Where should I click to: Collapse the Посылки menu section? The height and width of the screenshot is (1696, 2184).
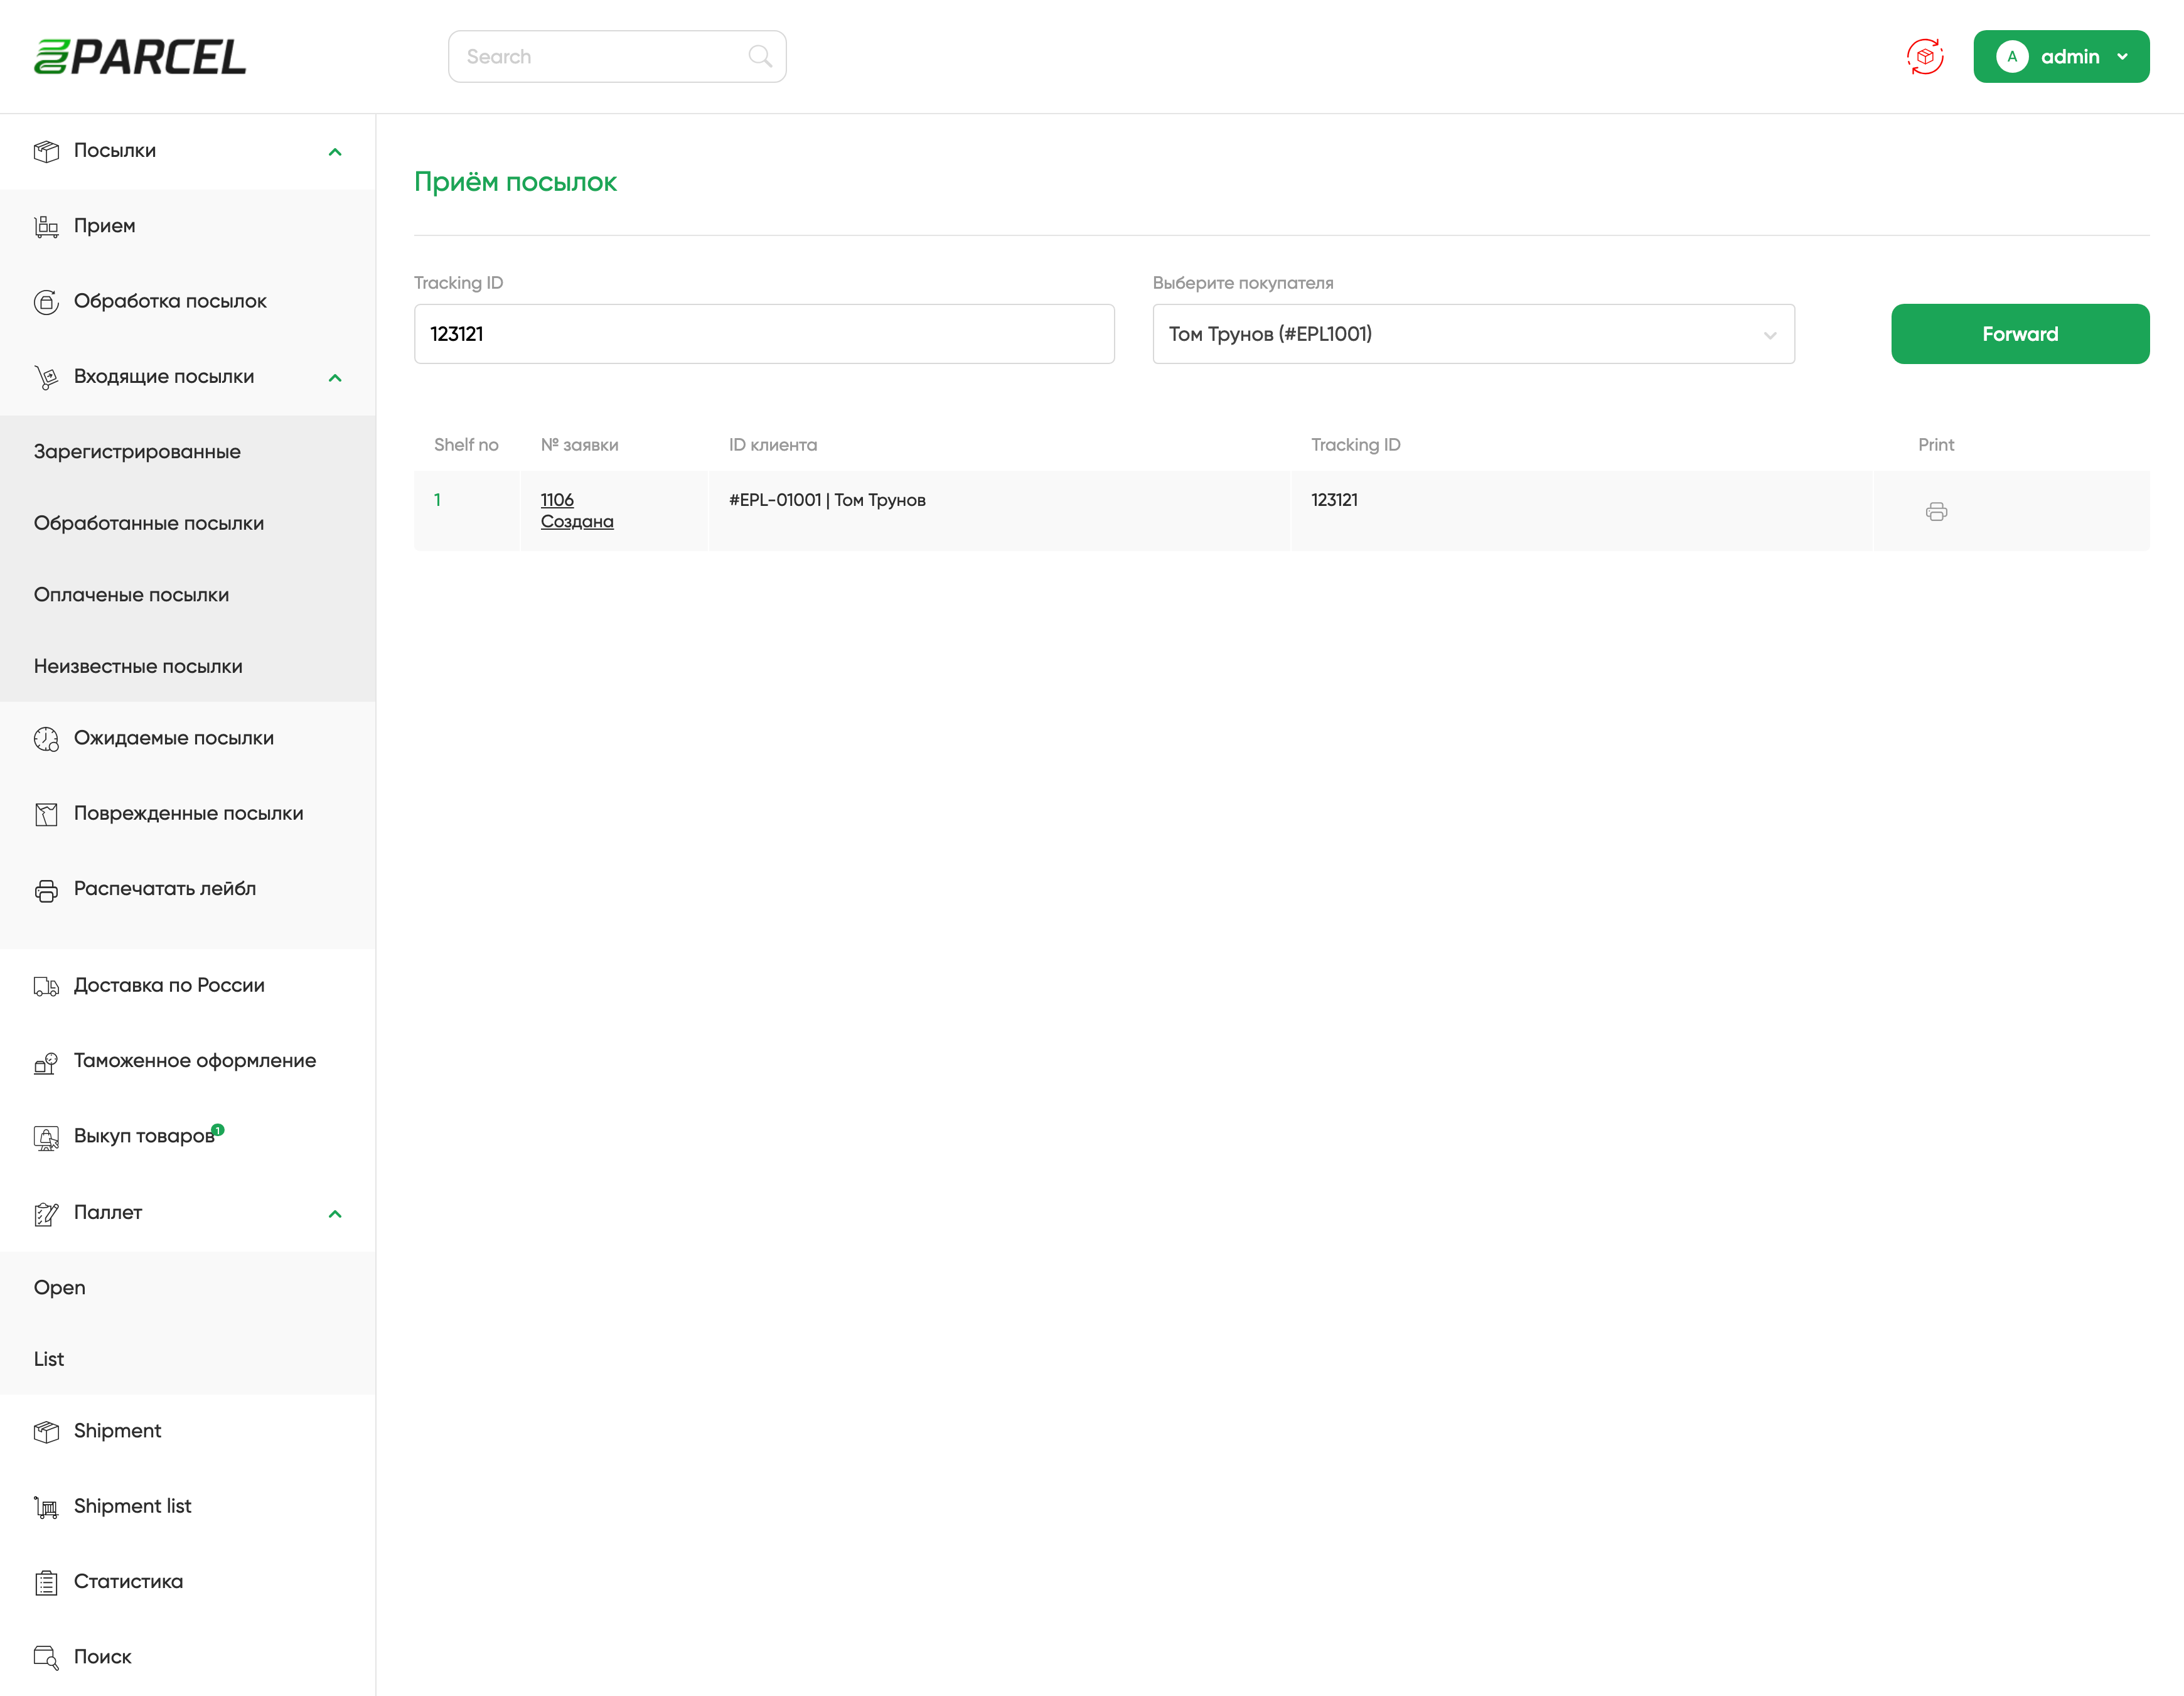tap(335, 152)
